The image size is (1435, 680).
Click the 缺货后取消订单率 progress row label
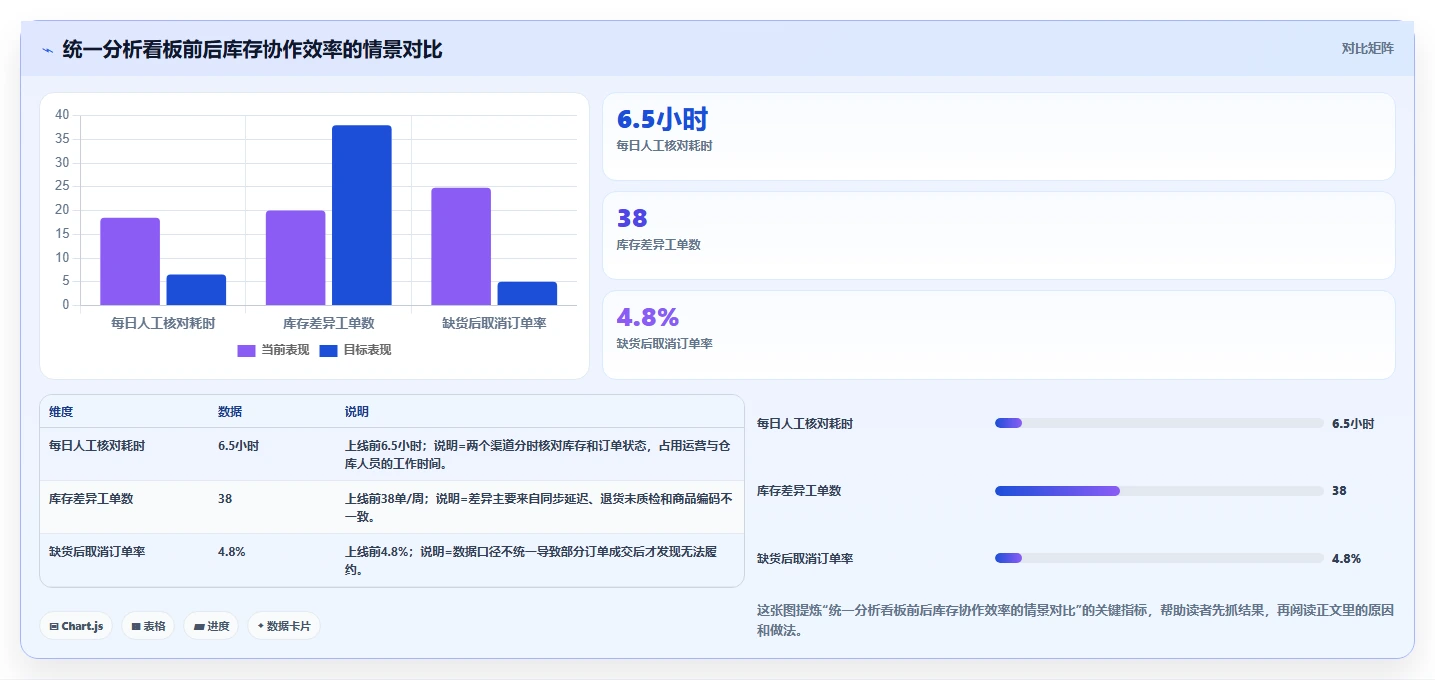[805, 559]
